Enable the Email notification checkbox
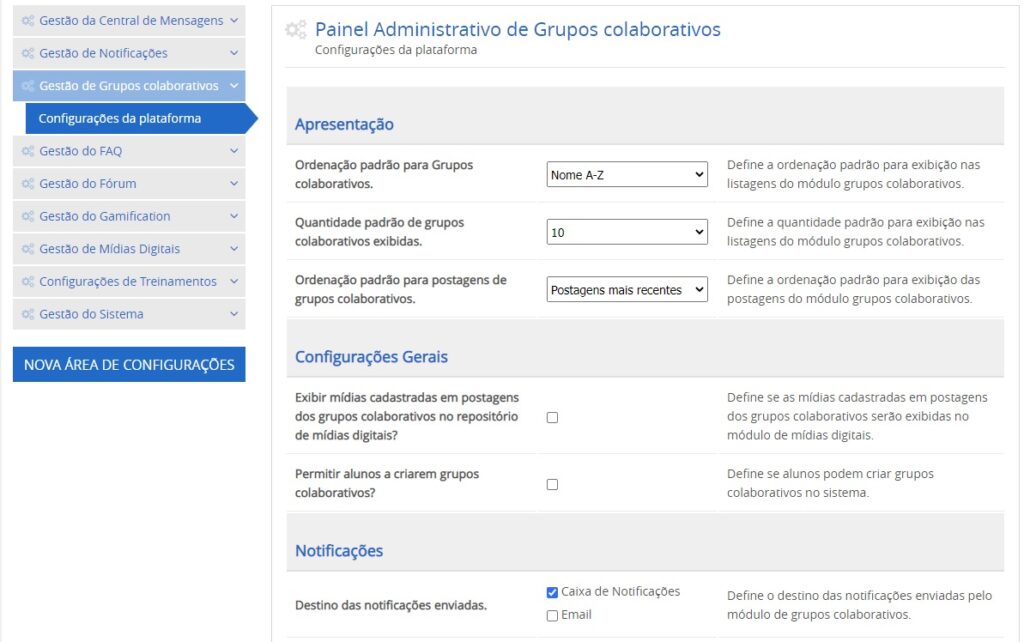 (552, 616)
